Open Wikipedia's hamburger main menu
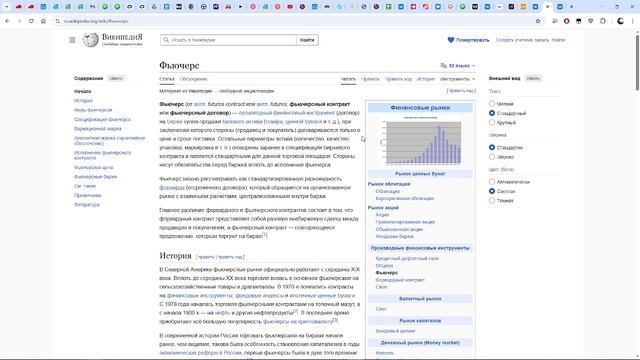Screen dimensions: 640x360 pyautogui.click(x=72, y=40)
